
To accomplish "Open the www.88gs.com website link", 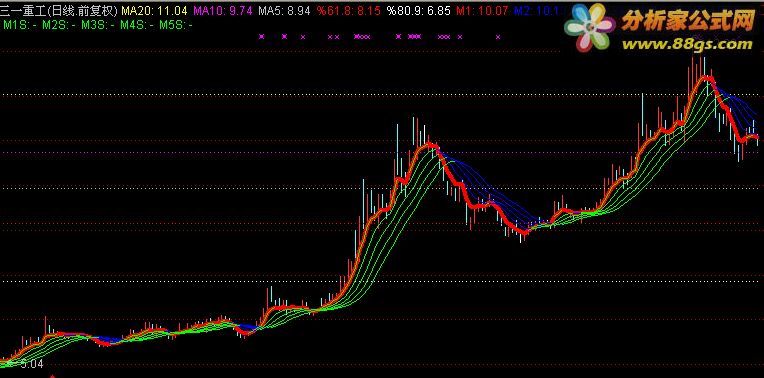I will coord(687,45).
